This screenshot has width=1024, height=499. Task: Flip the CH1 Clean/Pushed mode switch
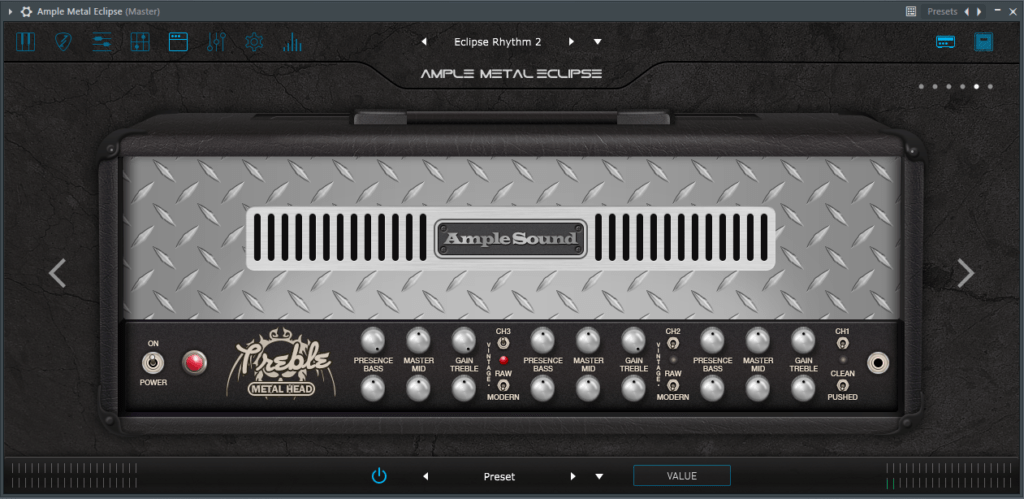point(843,385)
